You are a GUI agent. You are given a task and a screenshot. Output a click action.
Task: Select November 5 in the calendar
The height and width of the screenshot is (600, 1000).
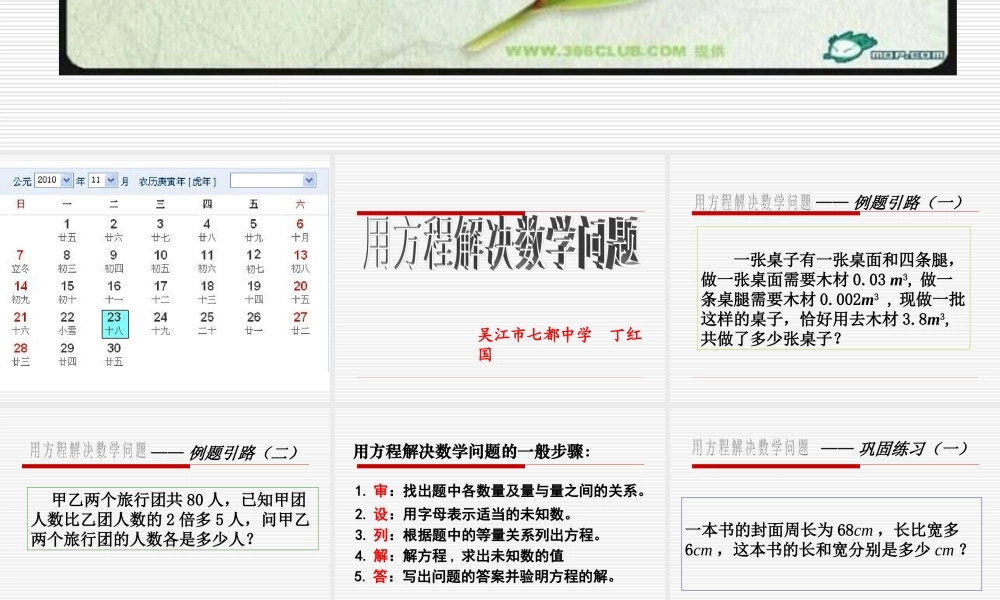point(254,230)
